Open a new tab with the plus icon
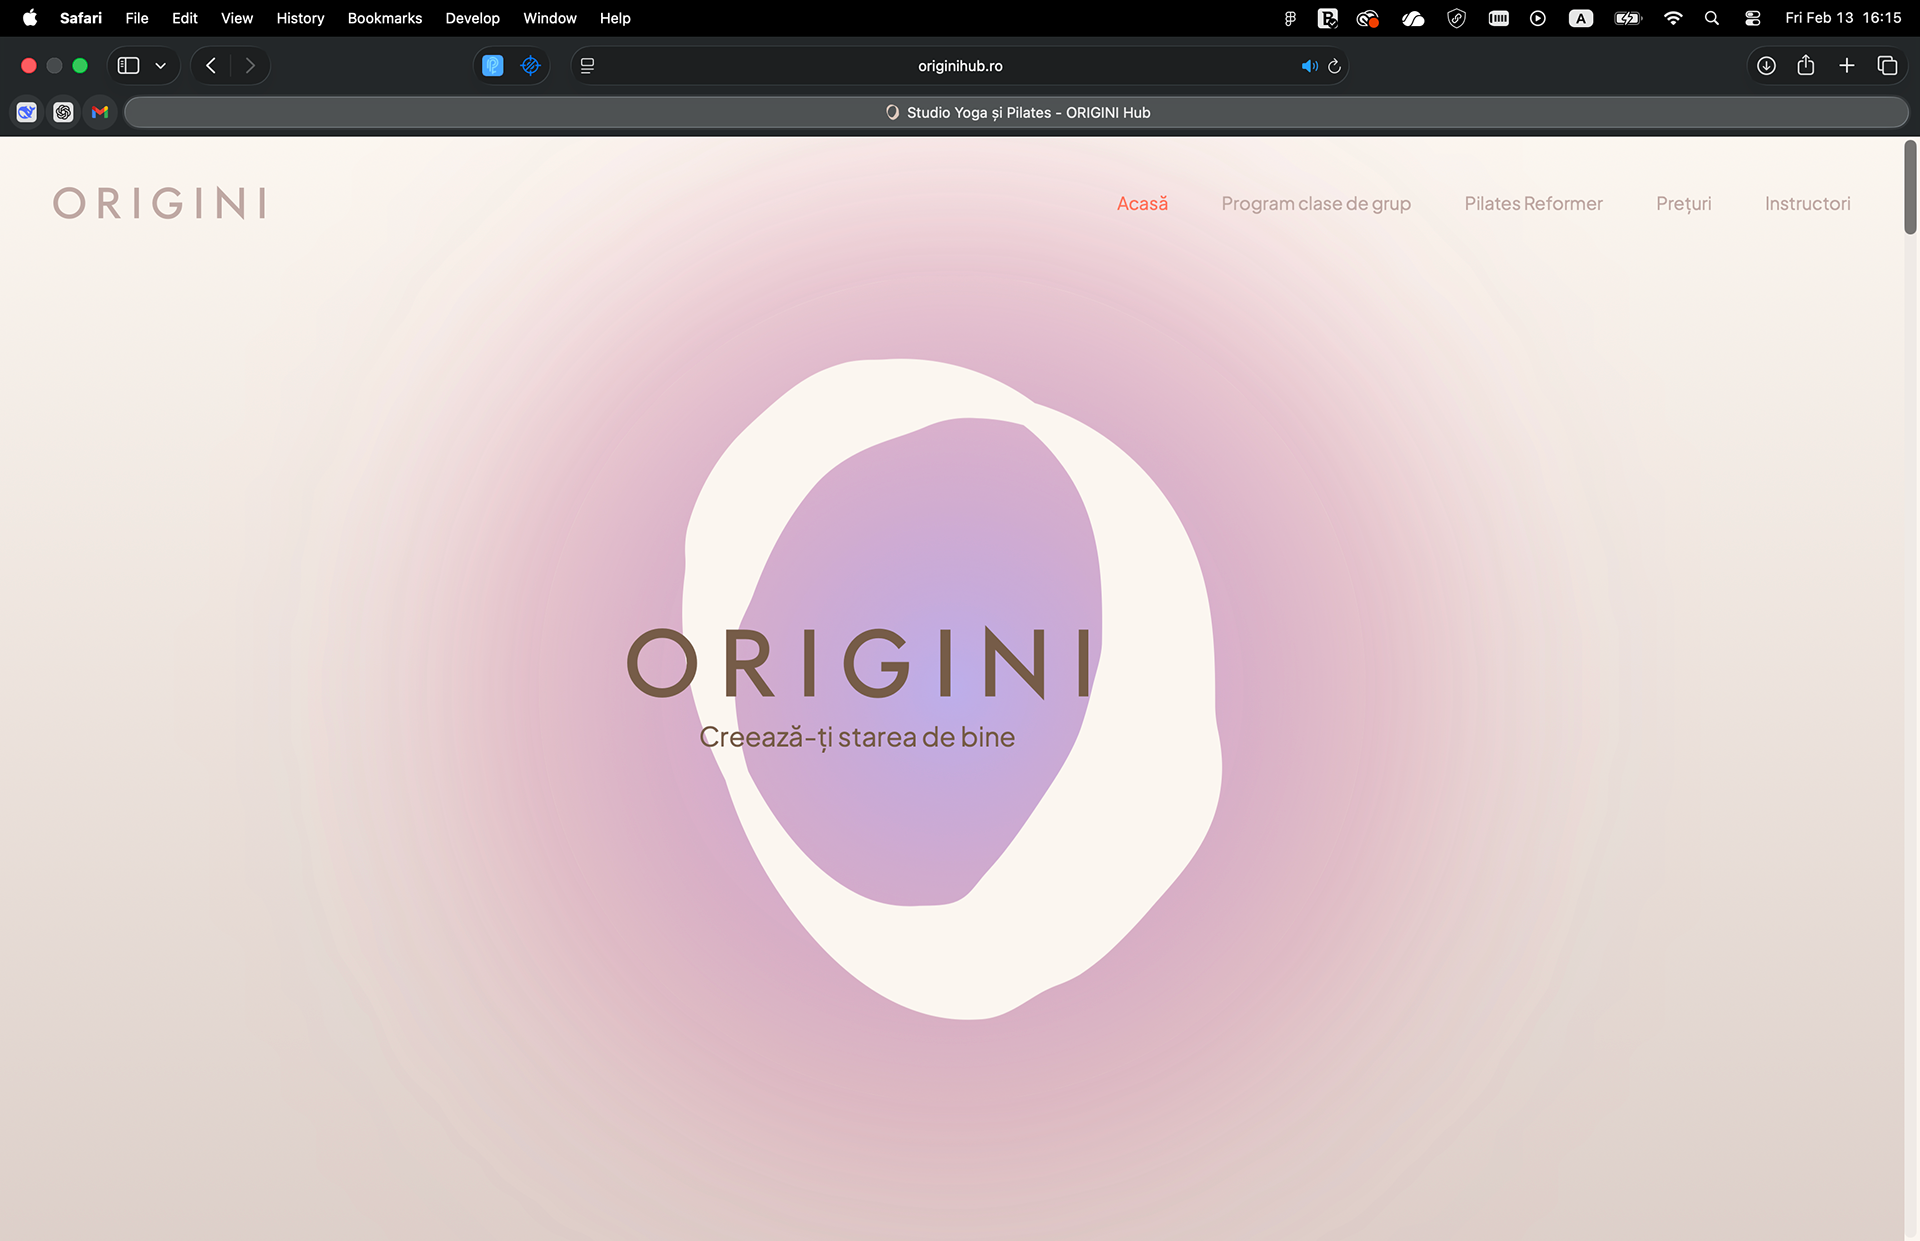The height and width of the screenshot is (1241, 1920). [x=1846, y=66]
